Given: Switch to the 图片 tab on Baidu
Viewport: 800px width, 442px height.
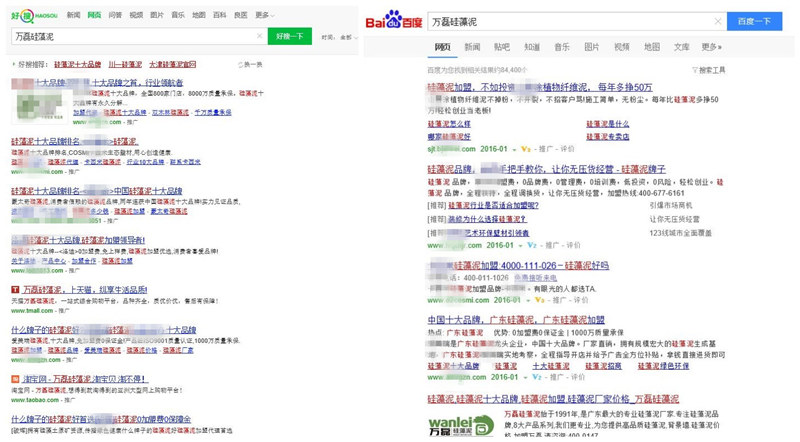Looking at the screenshot, I should [x=592, y=47].
